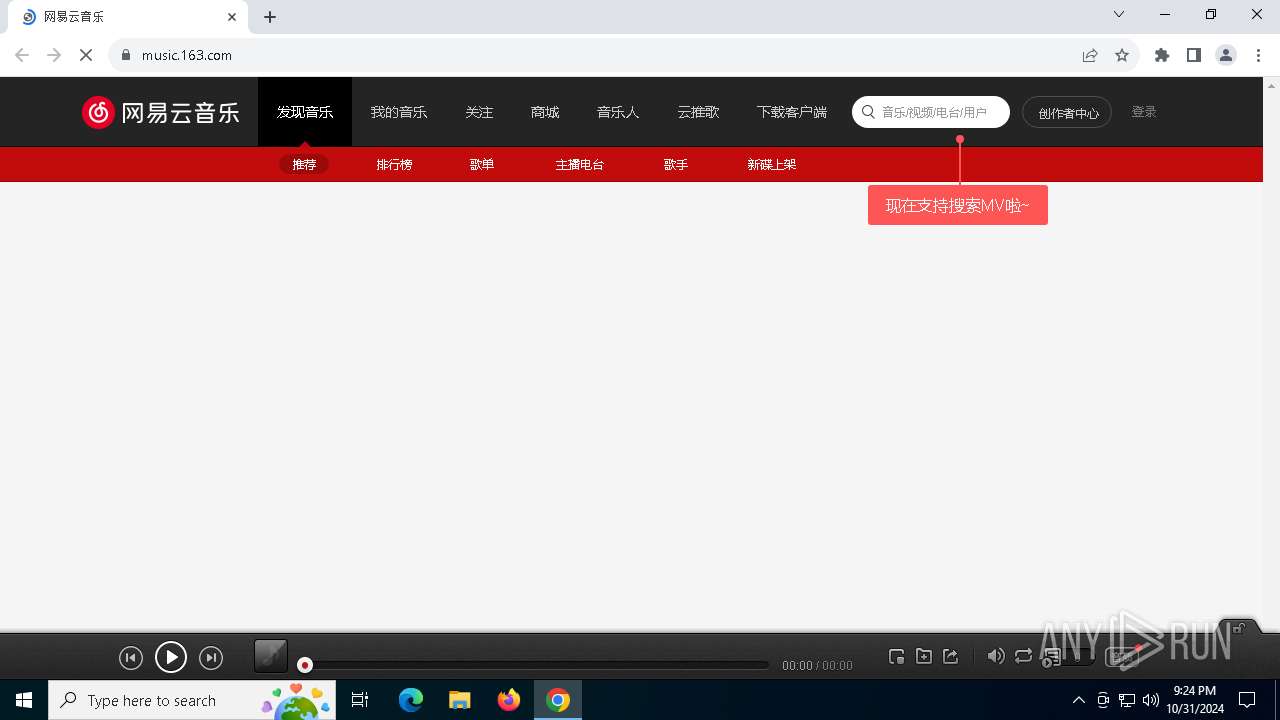Click the NetEase Cloud Music logo
Viewport: 1280px width, 720px height.
(160, 112)
